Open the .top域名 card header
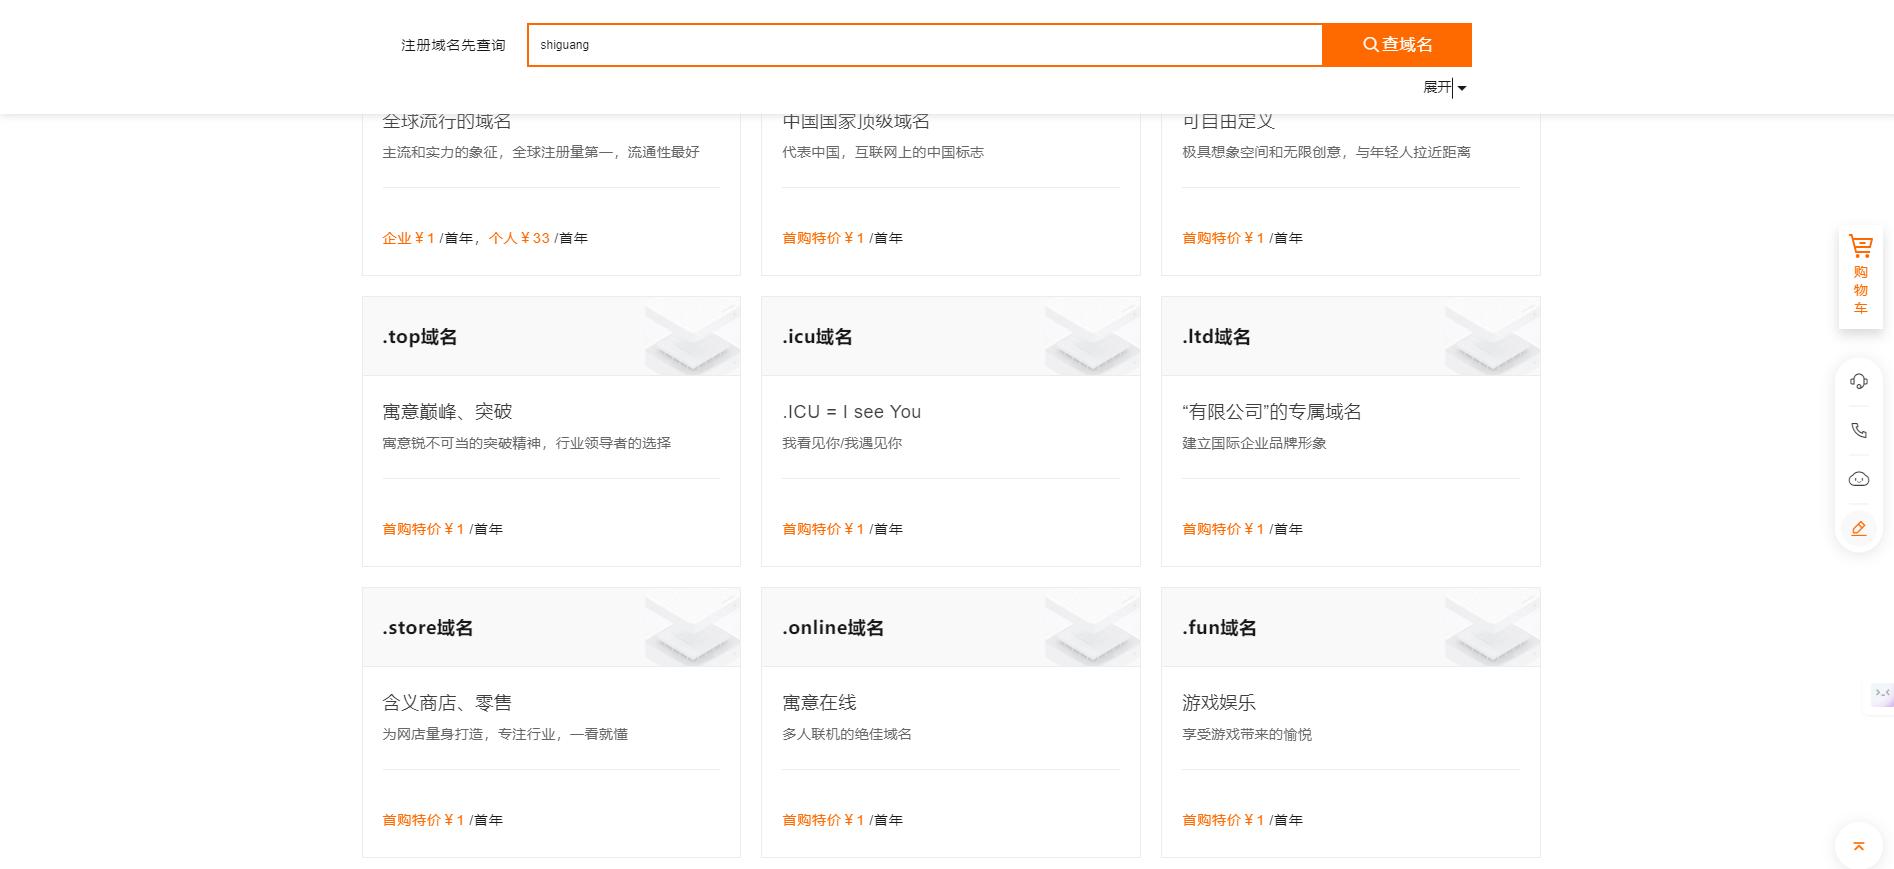 click(x=551, y=336)
